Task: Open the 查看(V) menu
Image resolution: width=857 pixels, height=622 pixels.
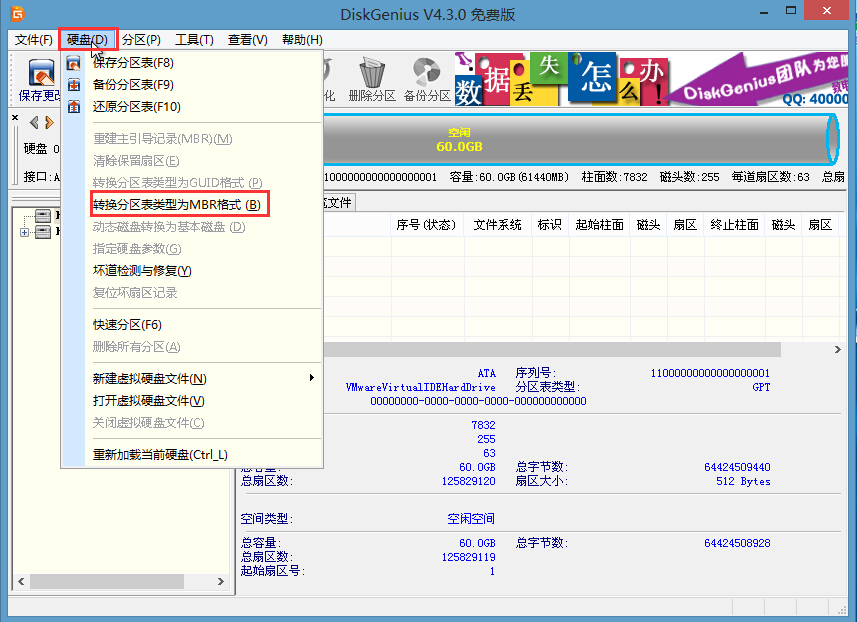Action: 248,40
